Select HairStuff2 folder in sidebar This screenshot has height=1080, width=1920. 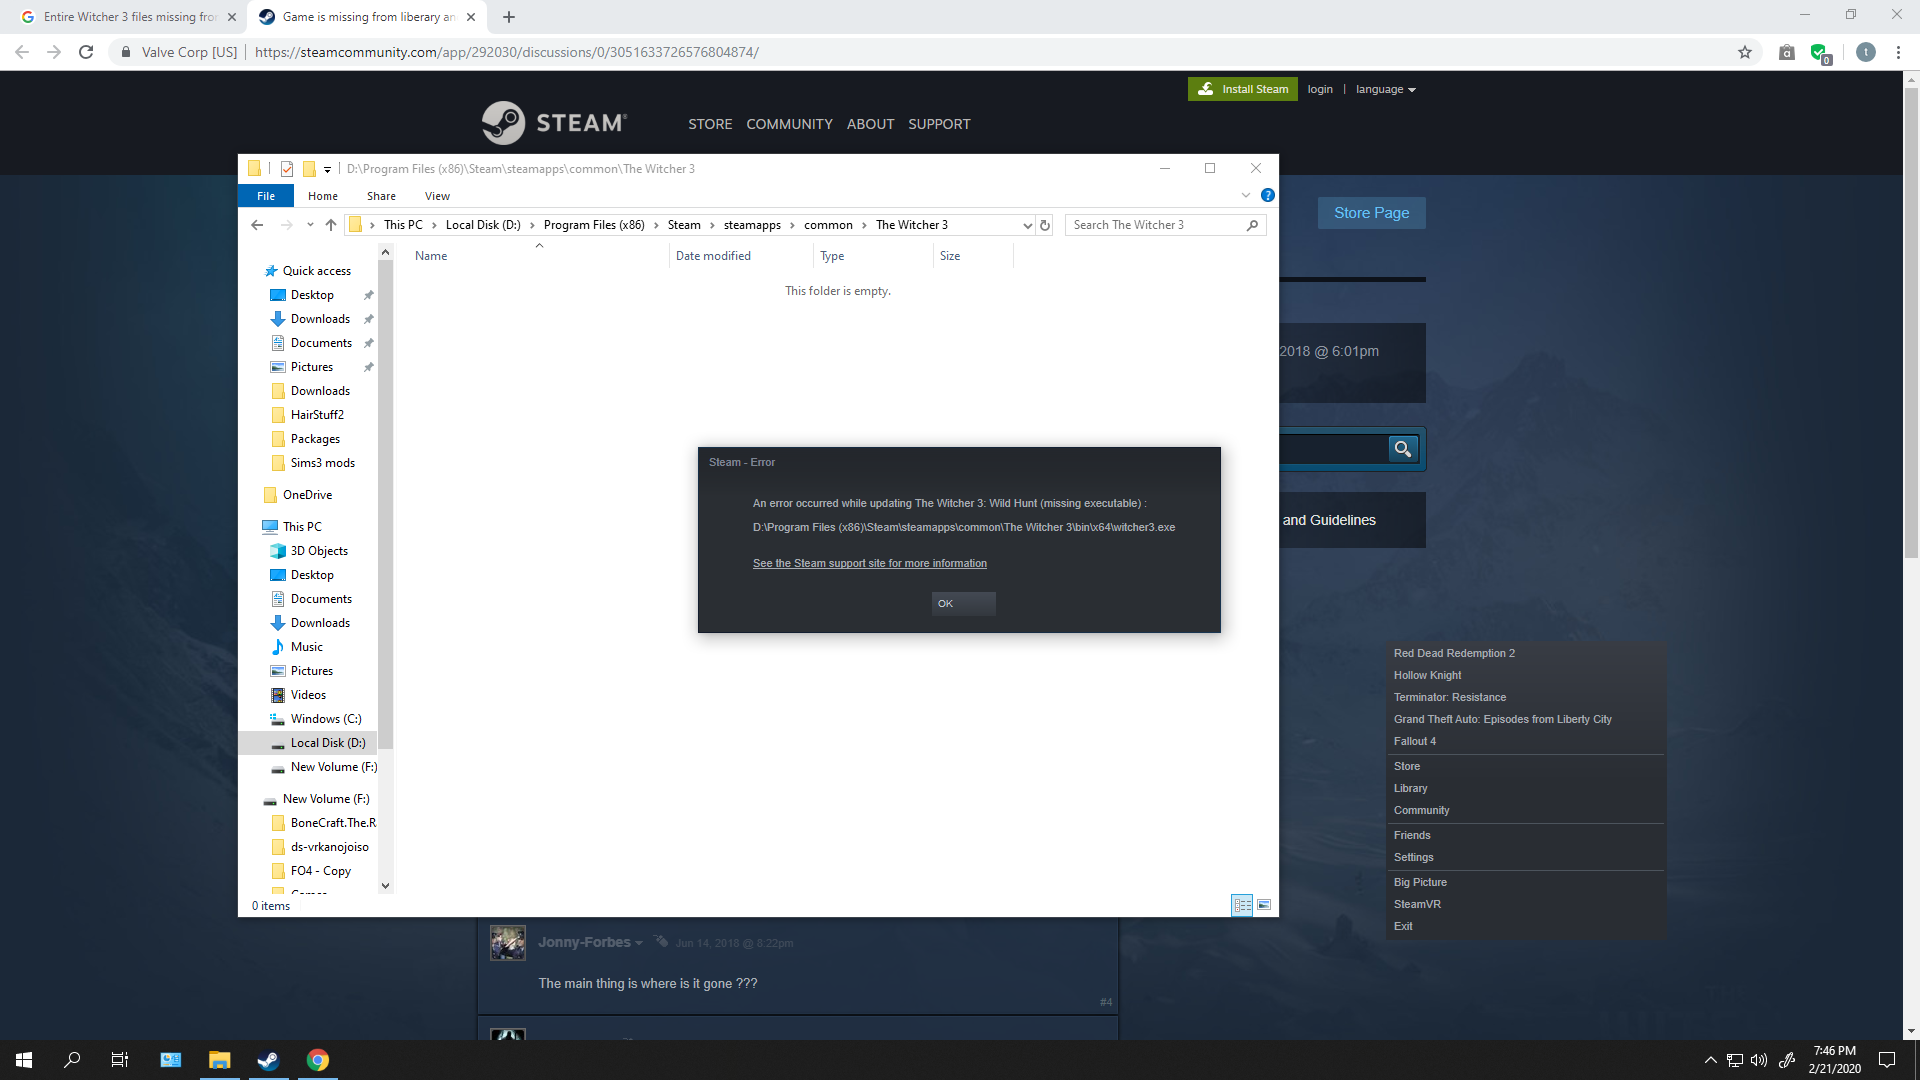[317, 415]
